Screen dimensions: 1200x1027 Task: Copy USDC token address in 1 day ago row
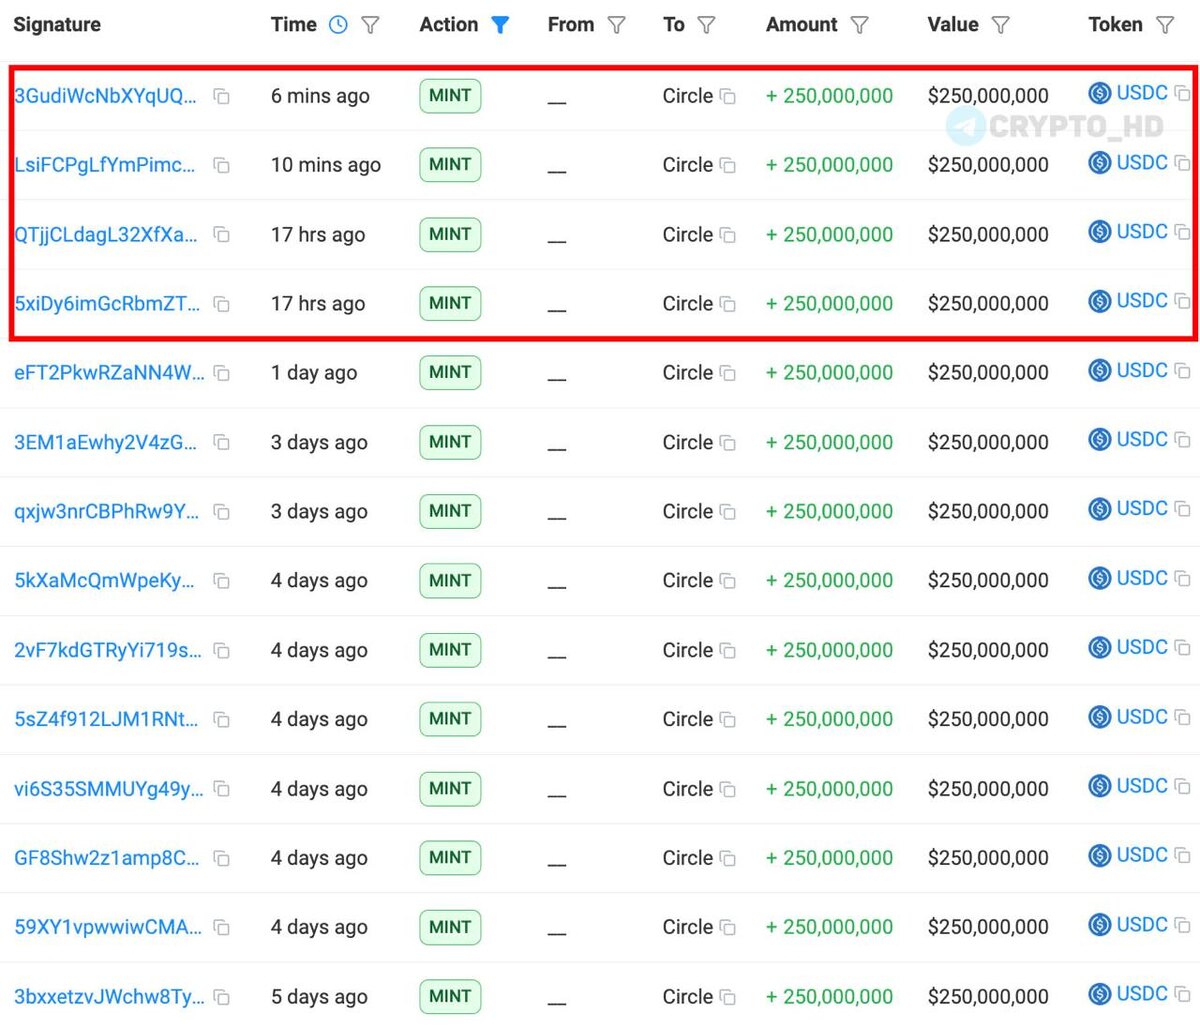[x=1182, y=371]
